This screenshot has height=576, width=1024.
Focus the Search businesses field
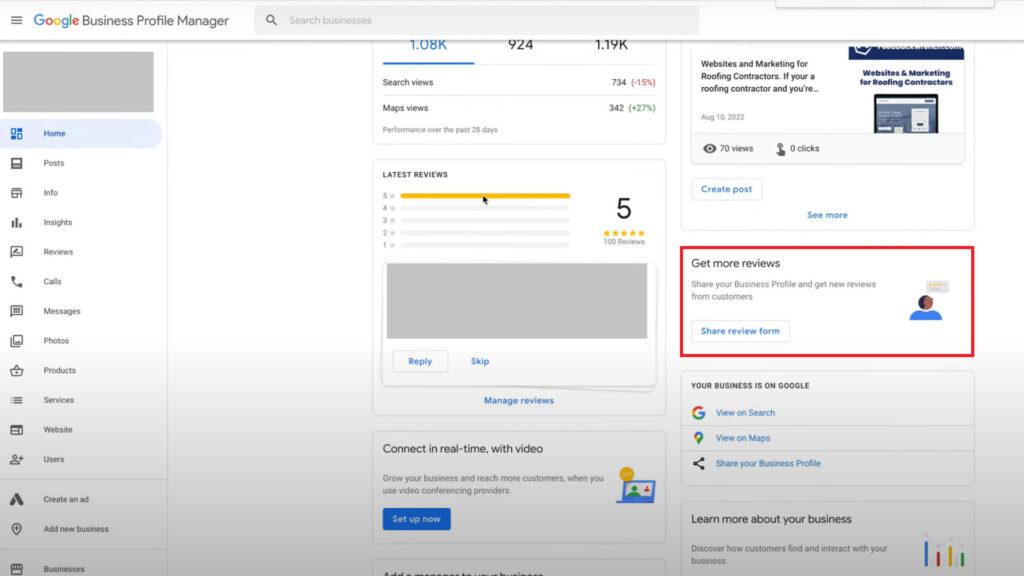coord(477,20)
